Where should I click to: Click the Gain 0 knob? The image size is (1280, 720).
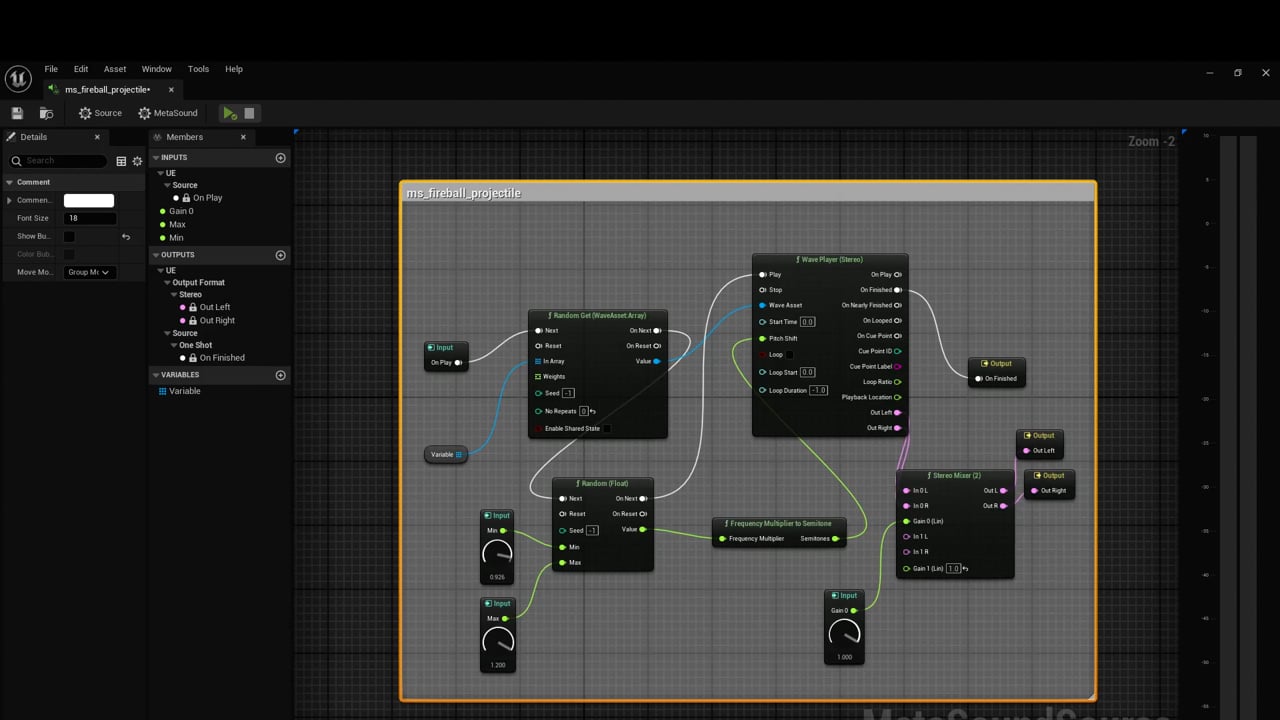tap(844, 633)
